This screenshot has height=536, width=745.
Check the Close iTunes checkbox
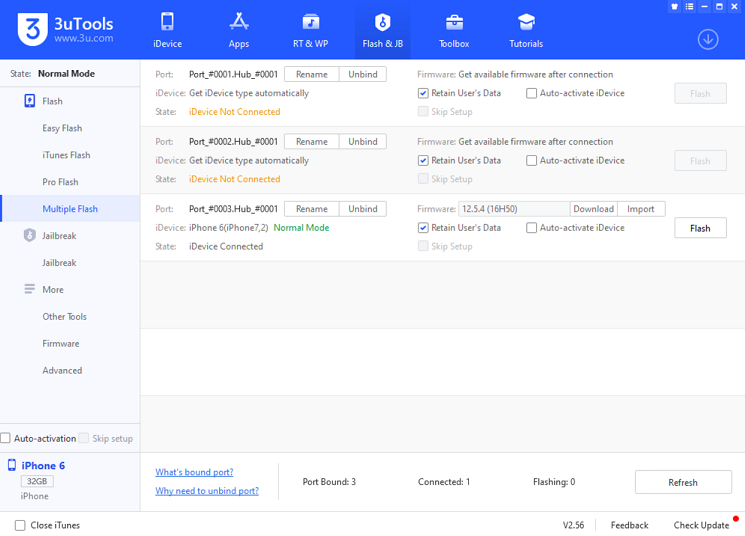click(x=20, y=525)
